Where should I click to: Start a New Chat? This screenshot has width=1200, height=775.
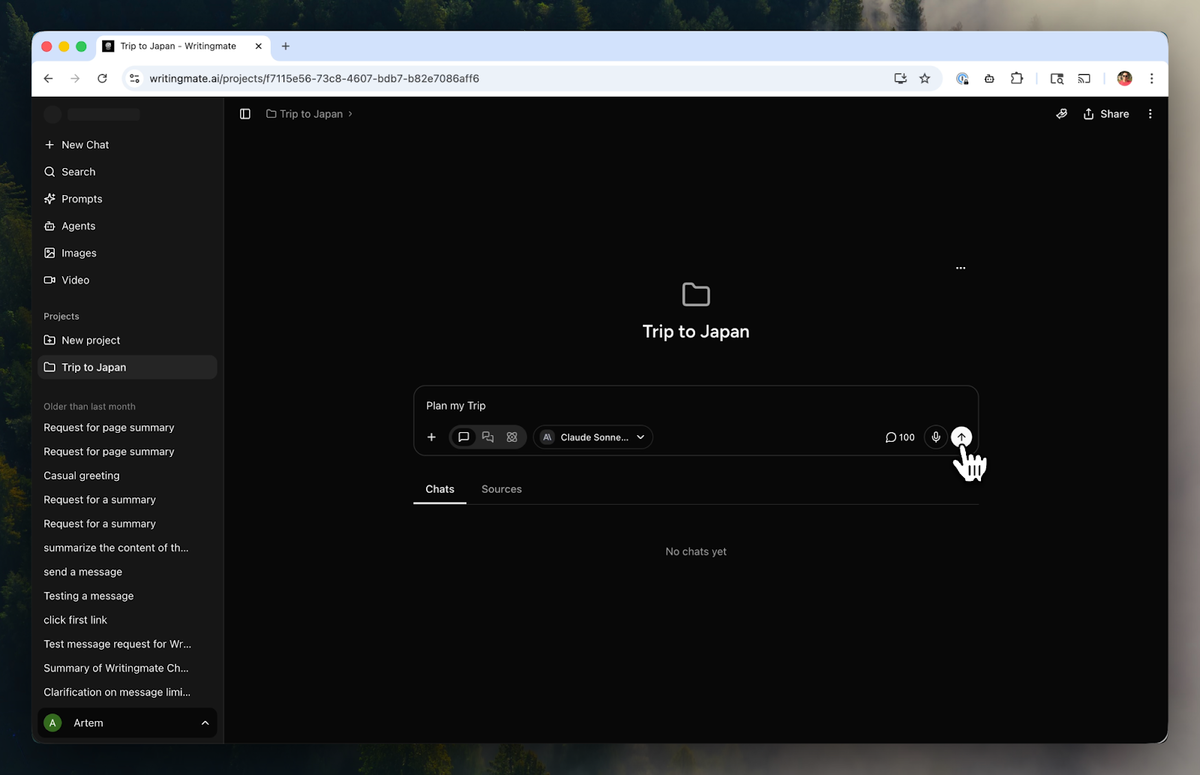pos(85,145)
